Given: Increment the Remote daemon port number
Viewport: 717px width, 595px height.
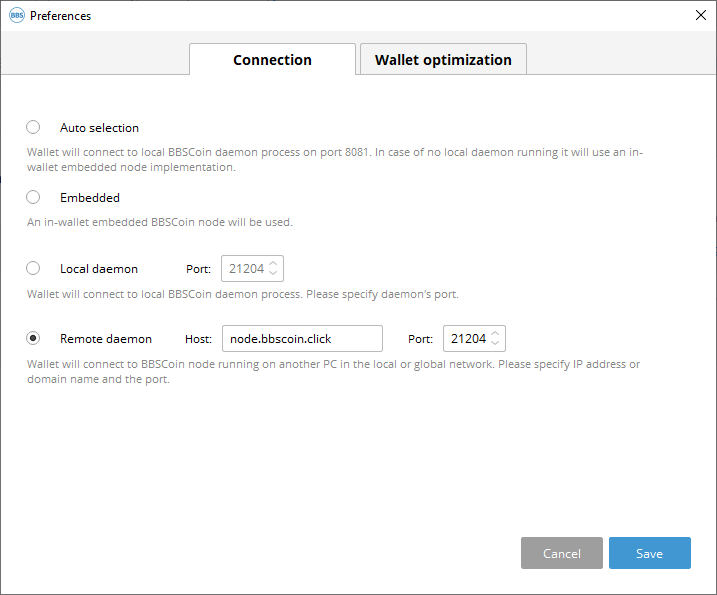Looking at the screenshot, I should tap(495, 334).
